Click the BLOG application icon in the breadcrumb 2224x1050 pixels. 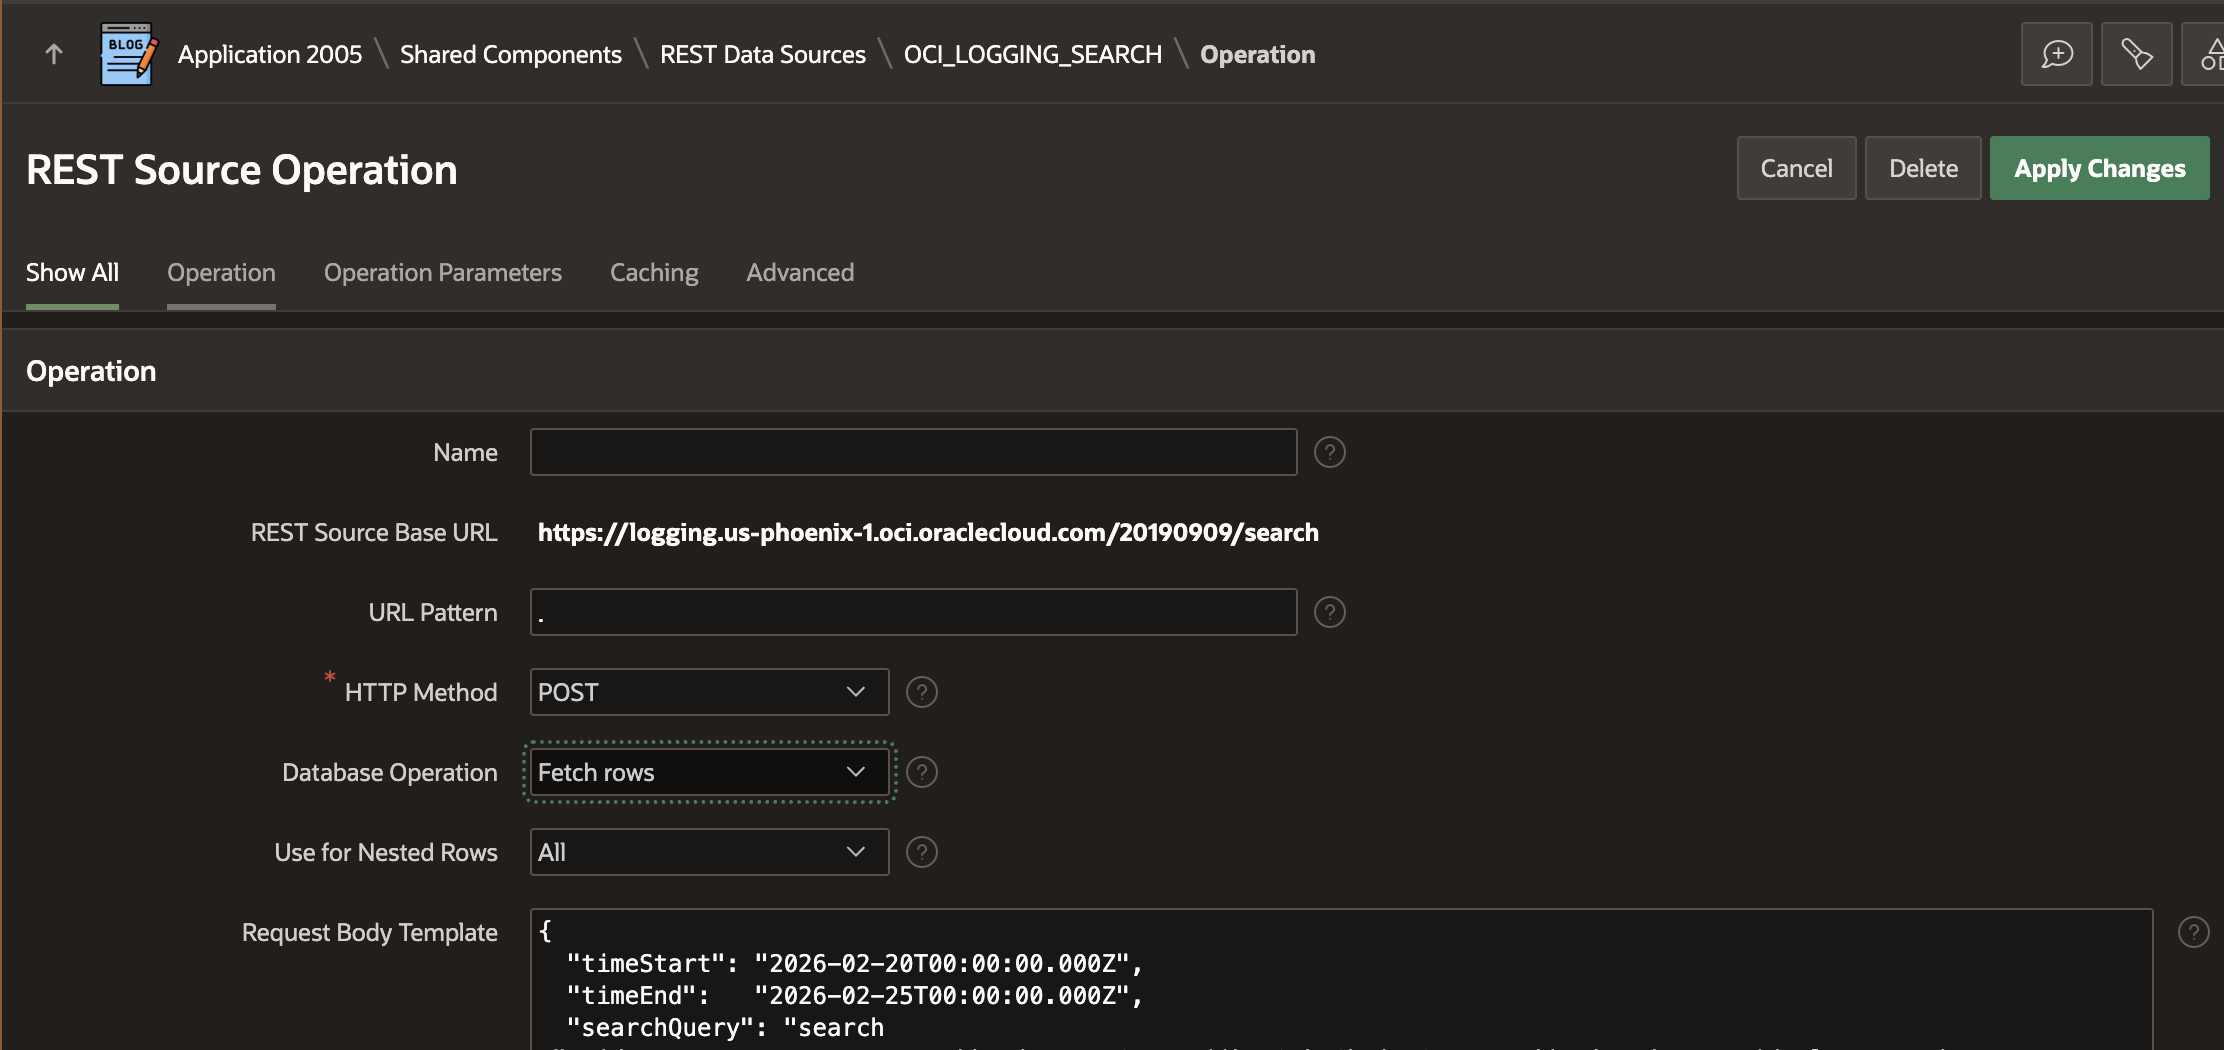click(124, 53)
